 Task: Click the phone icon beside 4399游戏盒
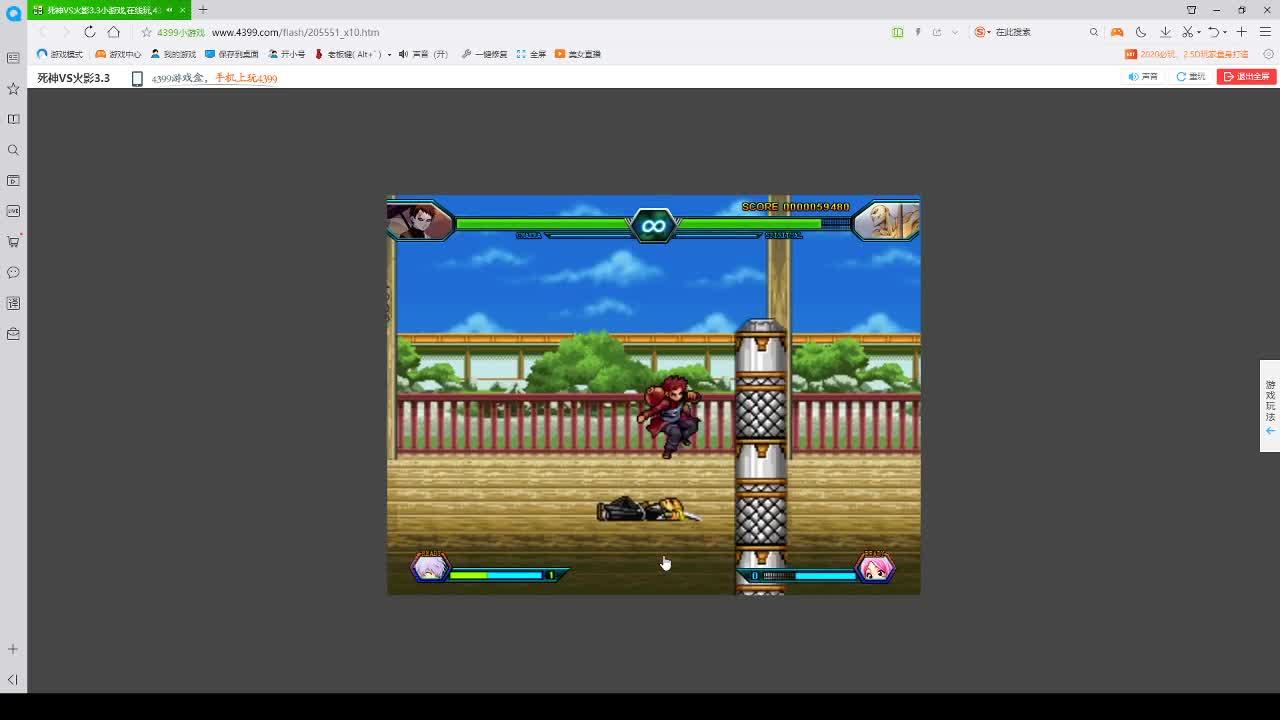(x=137, y=78)
